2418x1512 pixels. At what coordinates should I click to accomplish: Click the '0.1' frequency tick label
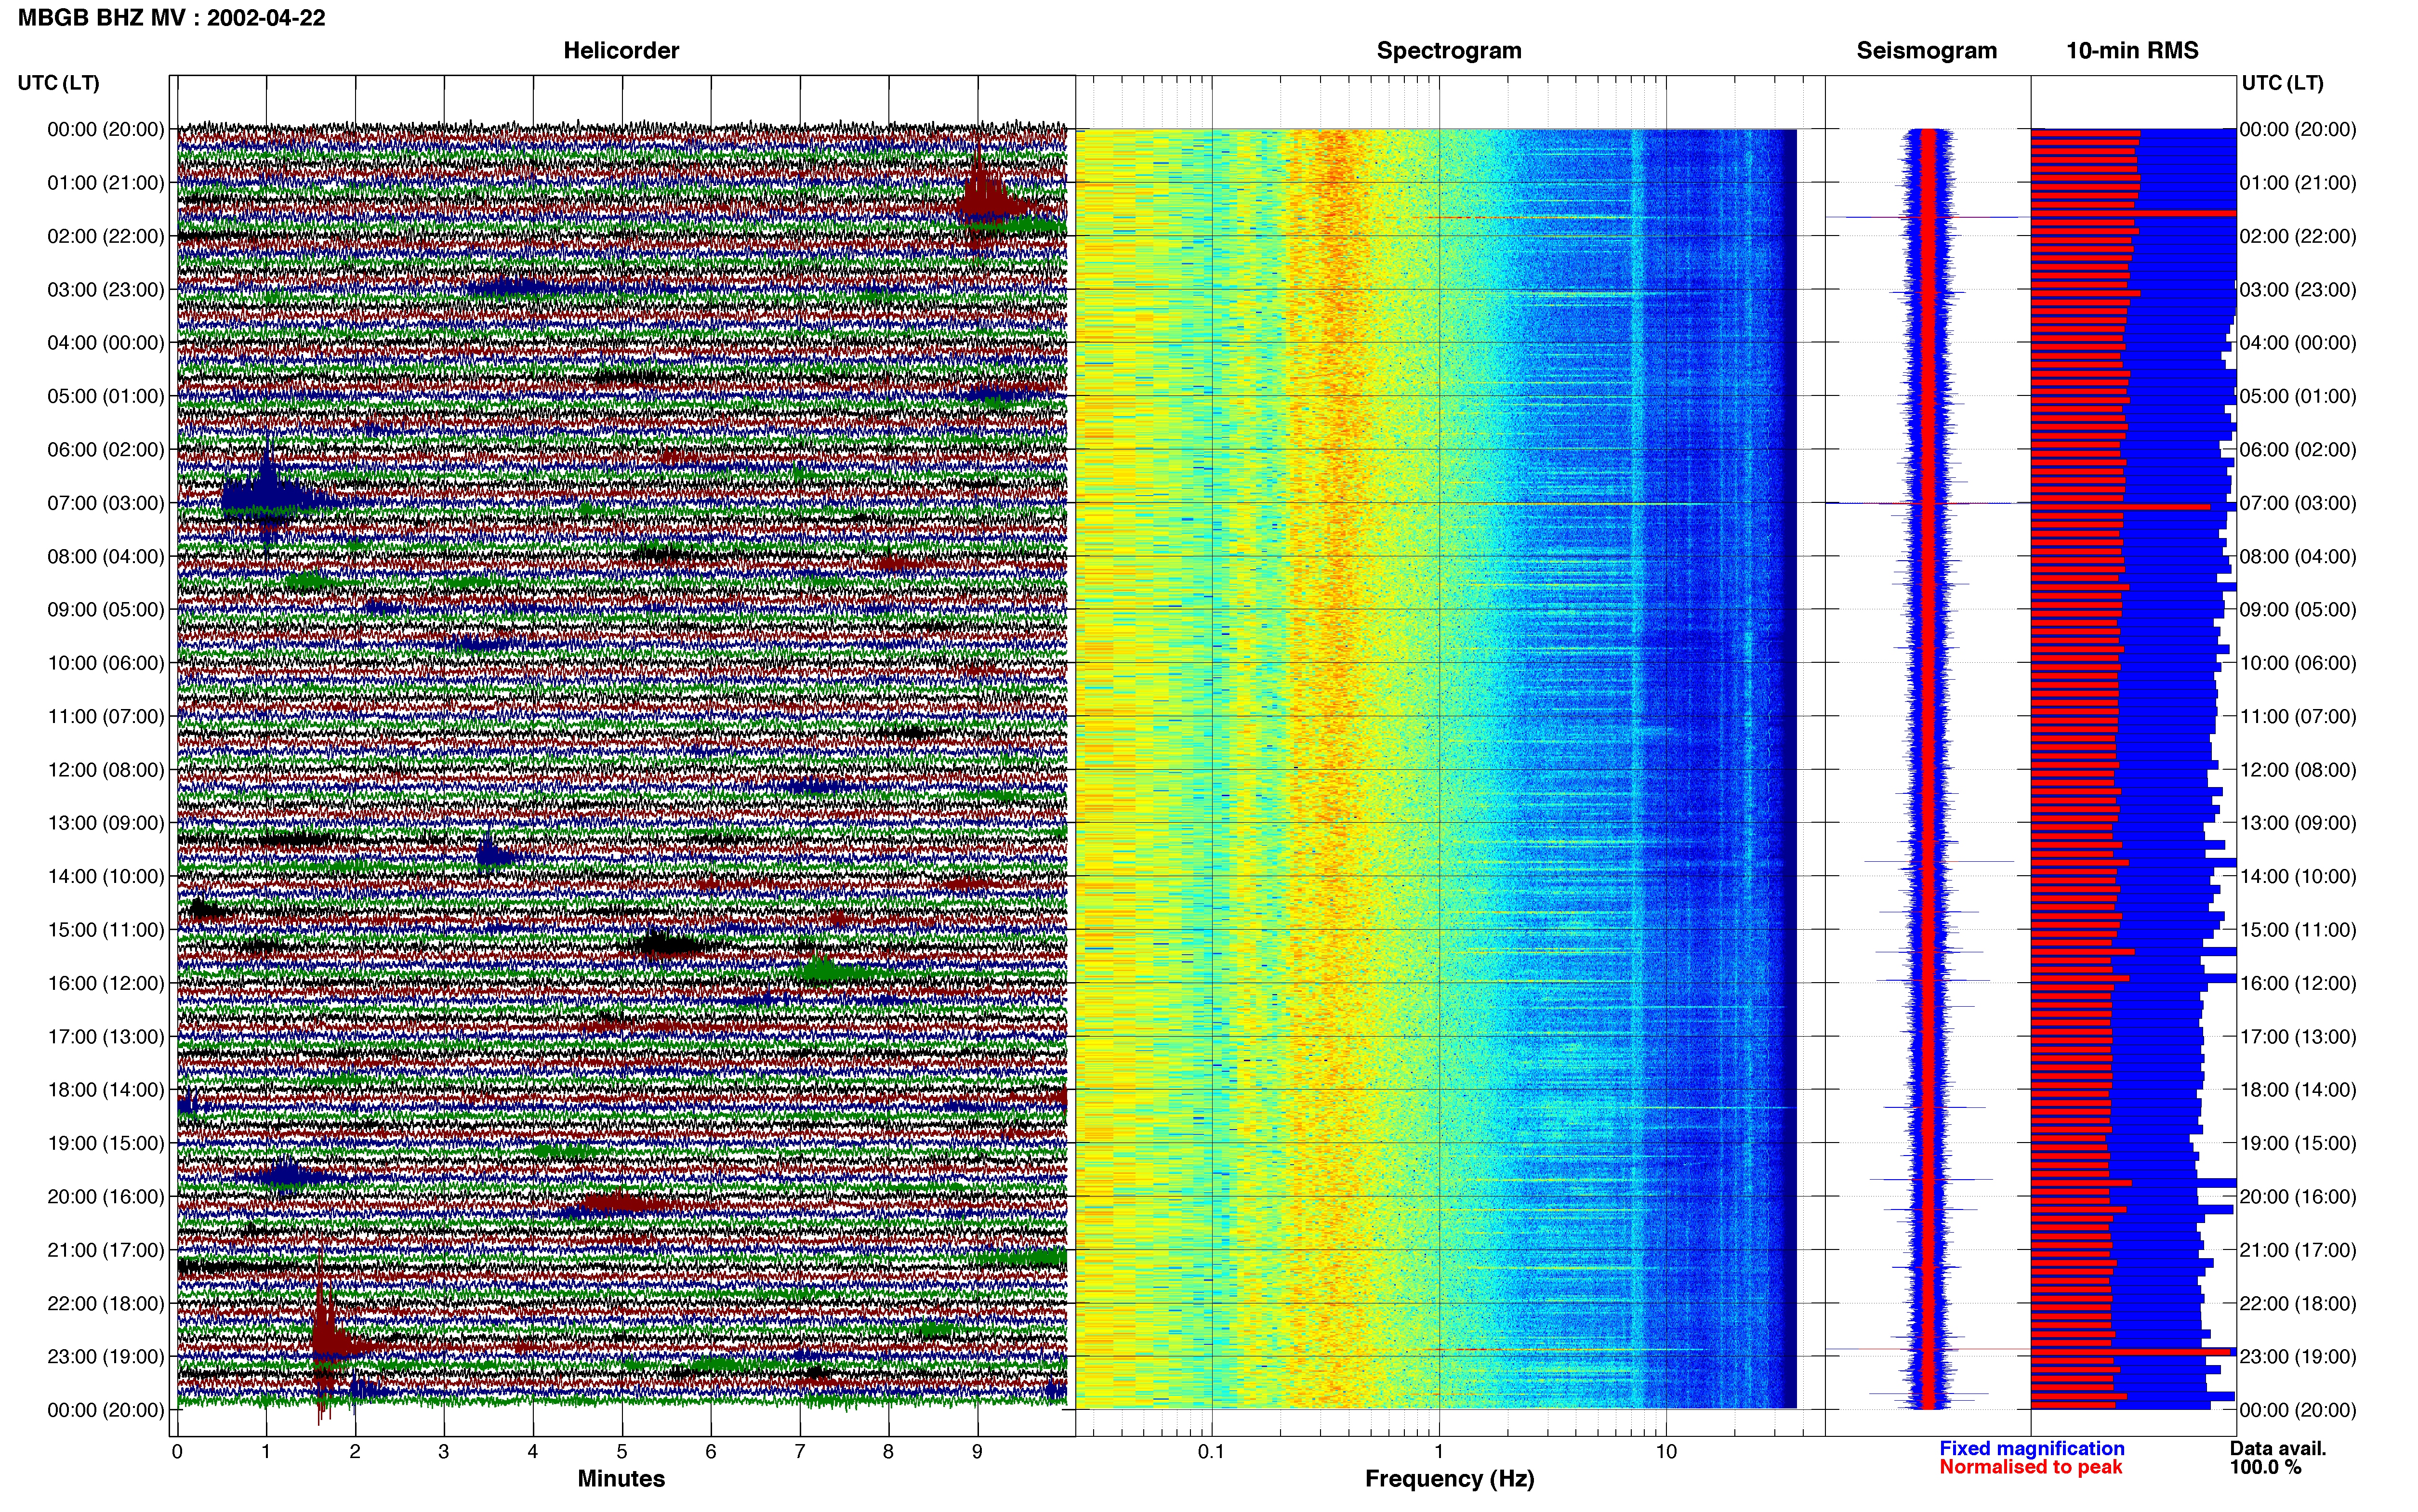[1211, 1451]
